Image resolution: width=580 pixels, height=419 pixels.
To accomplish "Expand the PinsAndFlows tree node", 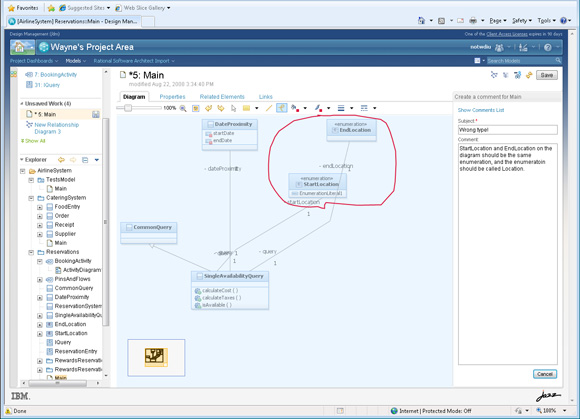I will pos(40,280).
